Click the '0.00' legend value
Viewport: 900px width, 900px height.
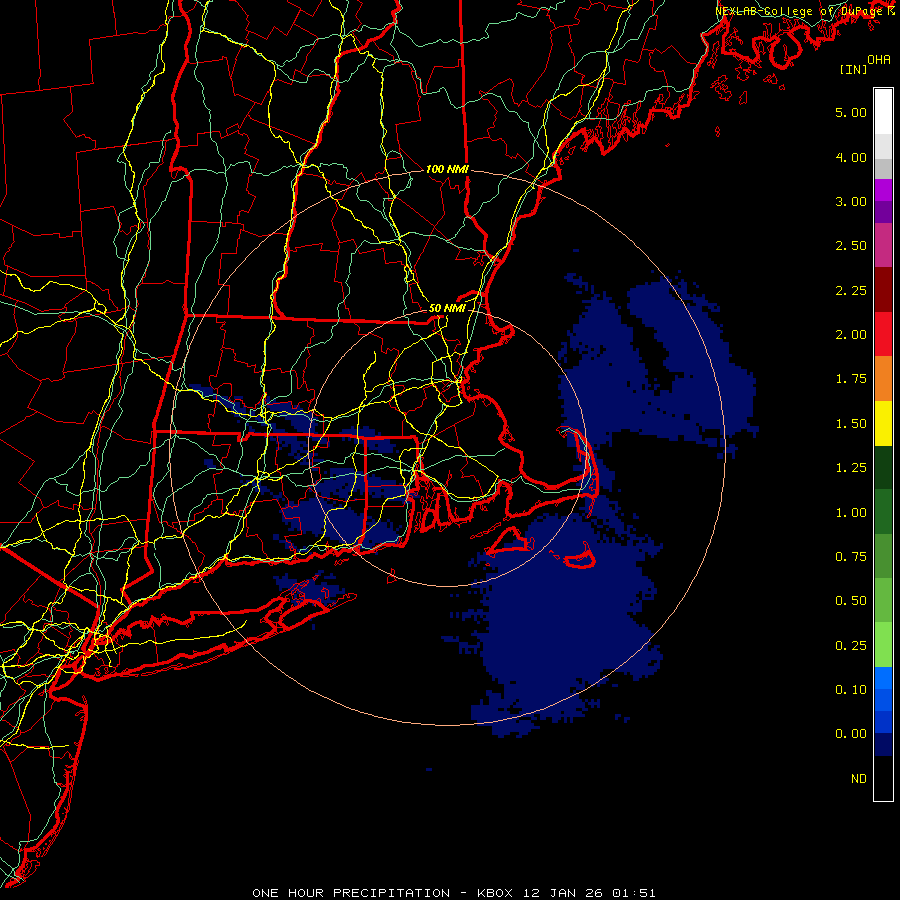click(x=851, y=734)
